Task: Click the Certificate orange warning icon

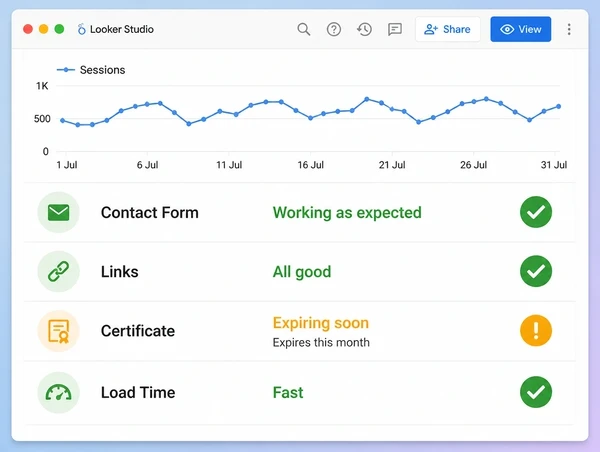Action: (536, 331)
